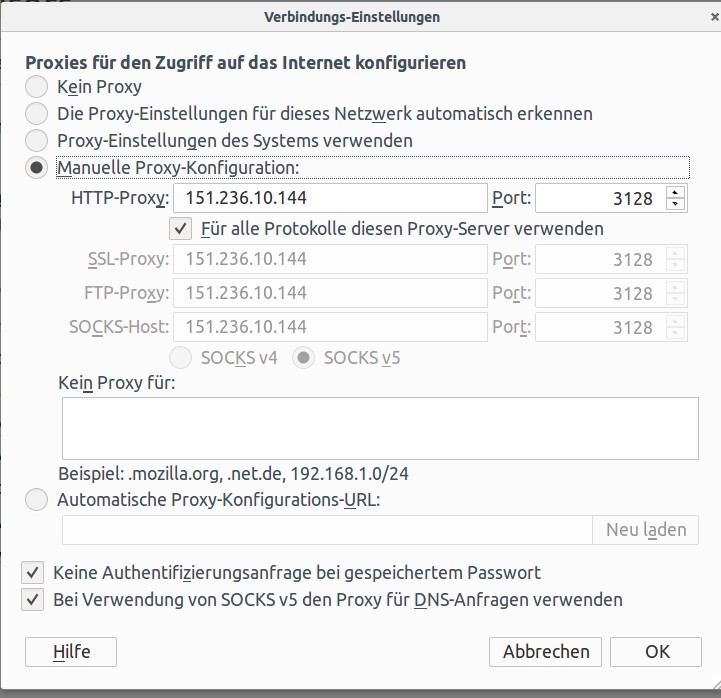Increase HTTP proxy port with up arrow
721x698 pixels.
pyautogui.click(x=675, y=192)
